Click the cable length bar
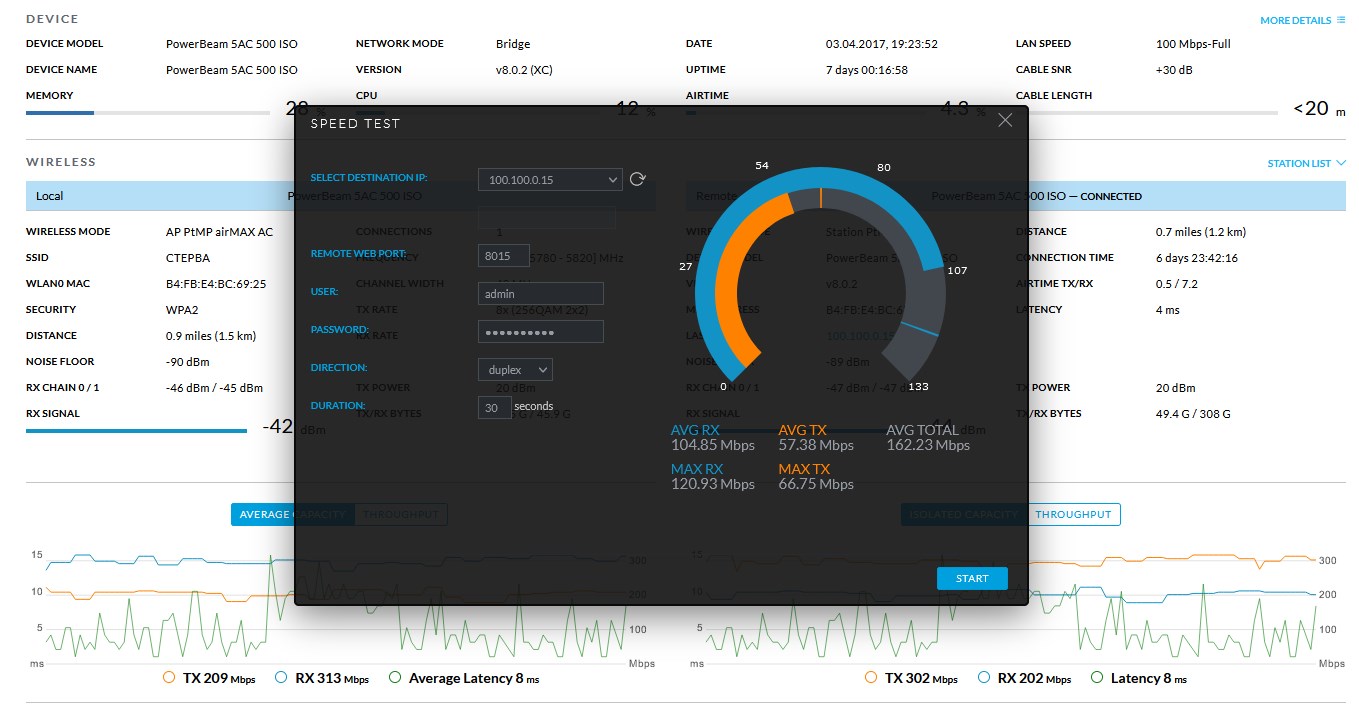The width and height of the screenshot is (1359, 710). pyautogui.click(x=1147, y=113)
